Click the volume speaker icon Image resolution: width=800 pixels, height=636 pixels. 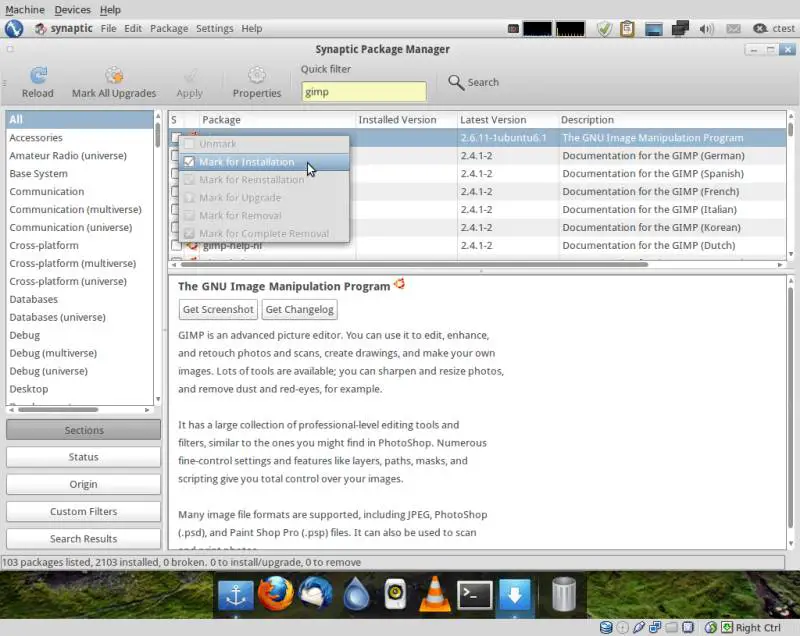(x=707, y=29)
